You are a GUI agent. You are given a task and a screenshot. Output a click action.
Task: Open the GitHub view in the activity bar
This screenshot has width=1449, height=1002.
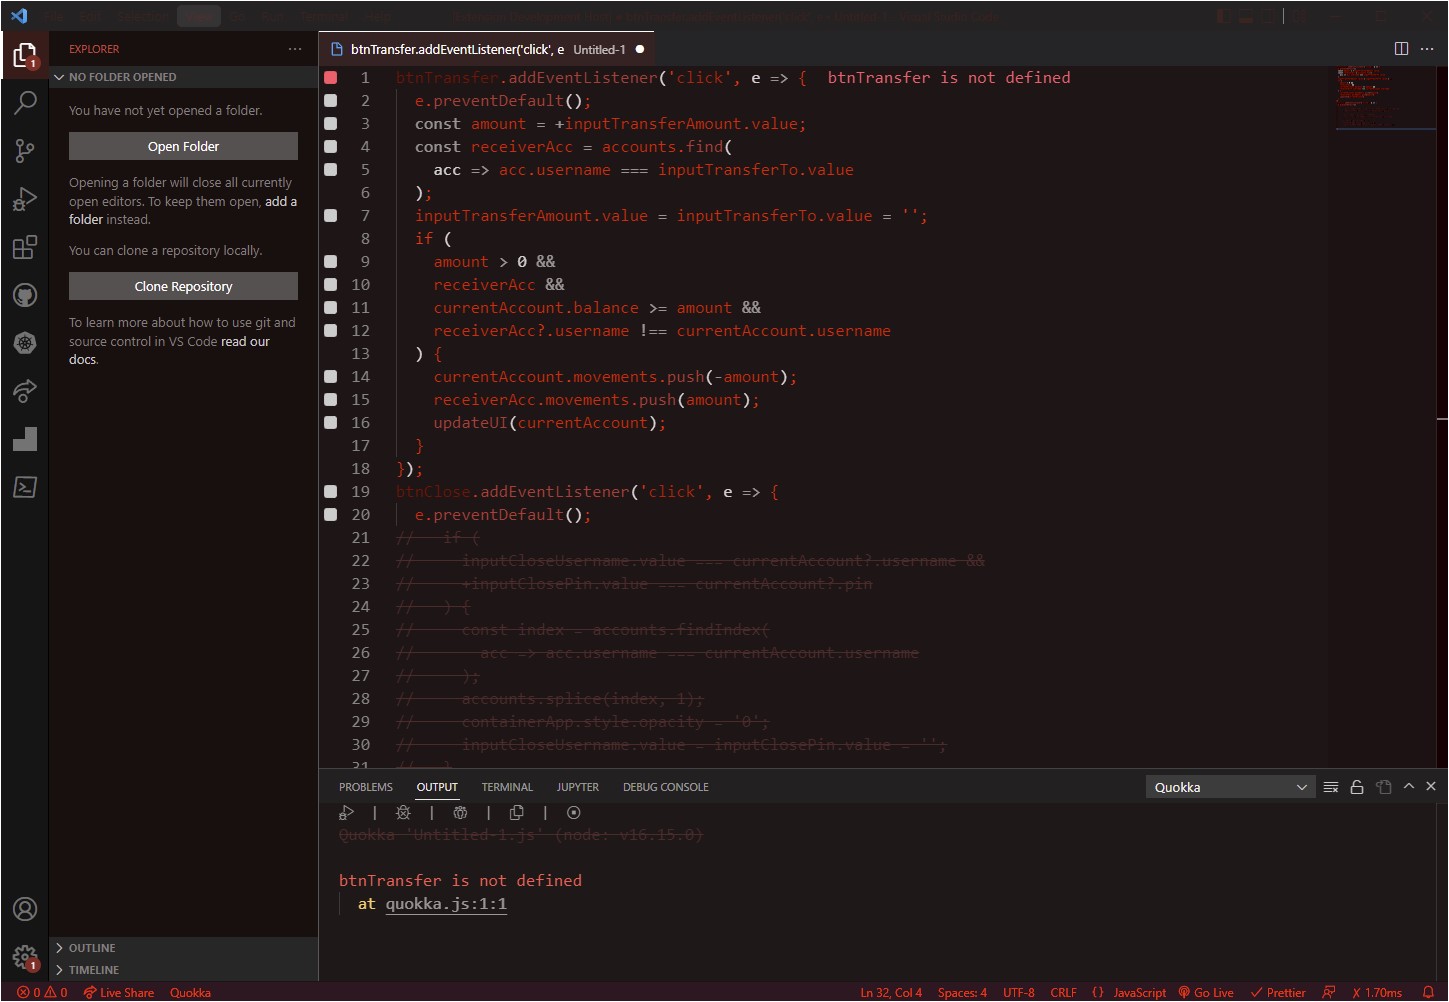click(x=25, y=295)
